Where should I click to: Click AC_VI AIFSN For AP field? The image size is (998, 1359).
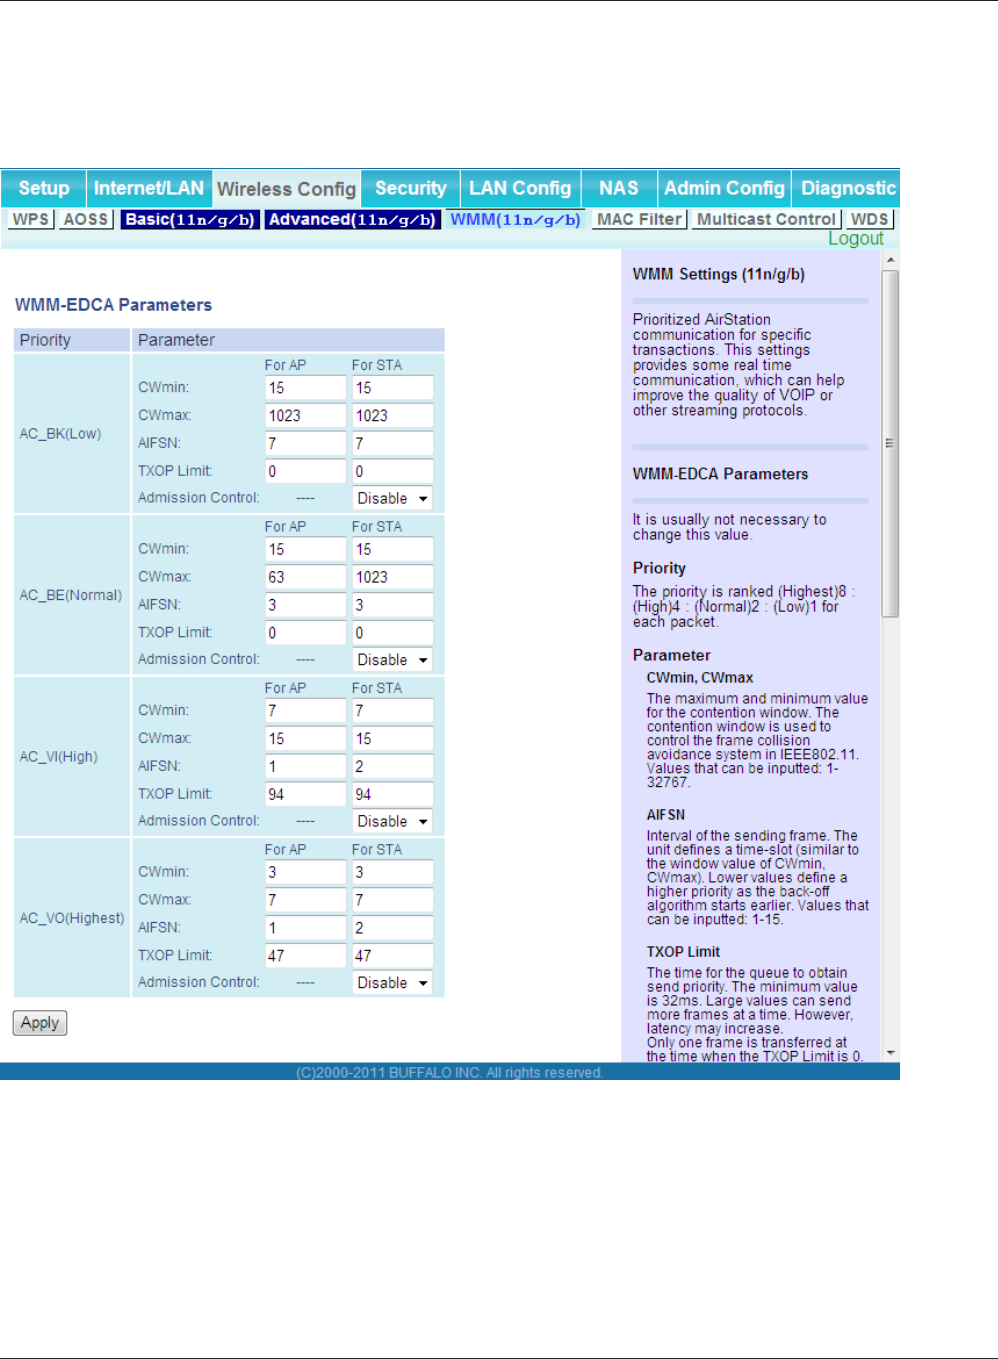pos(305,766)
